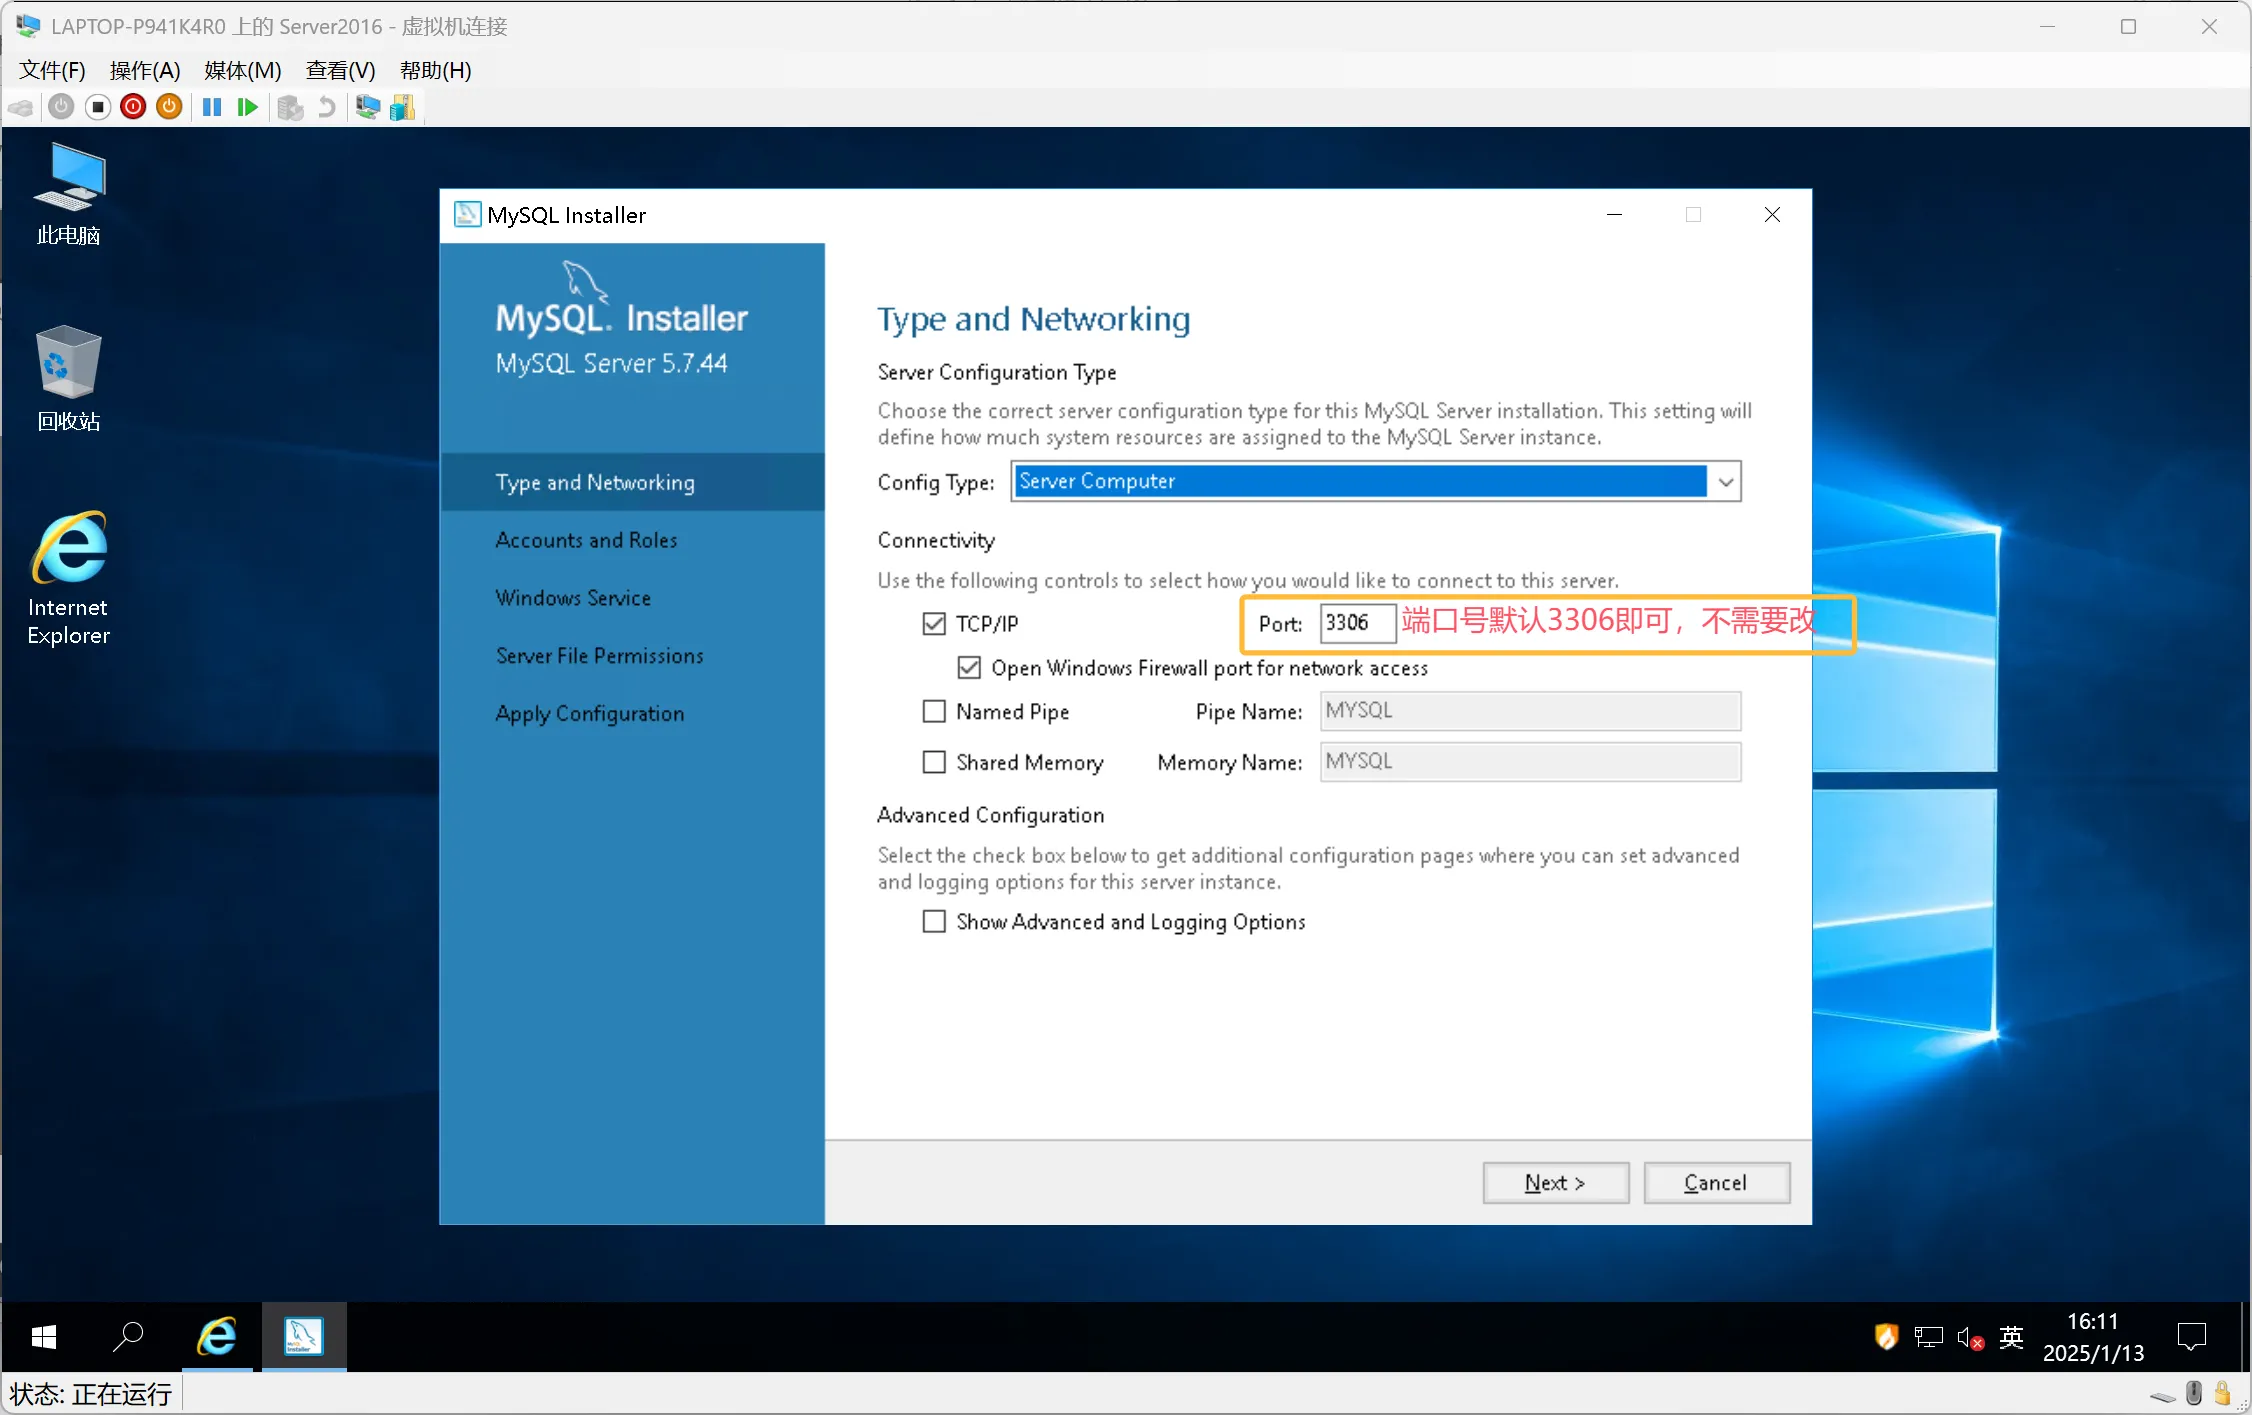Click the Cancel button

click(x=1716, y=1183)
